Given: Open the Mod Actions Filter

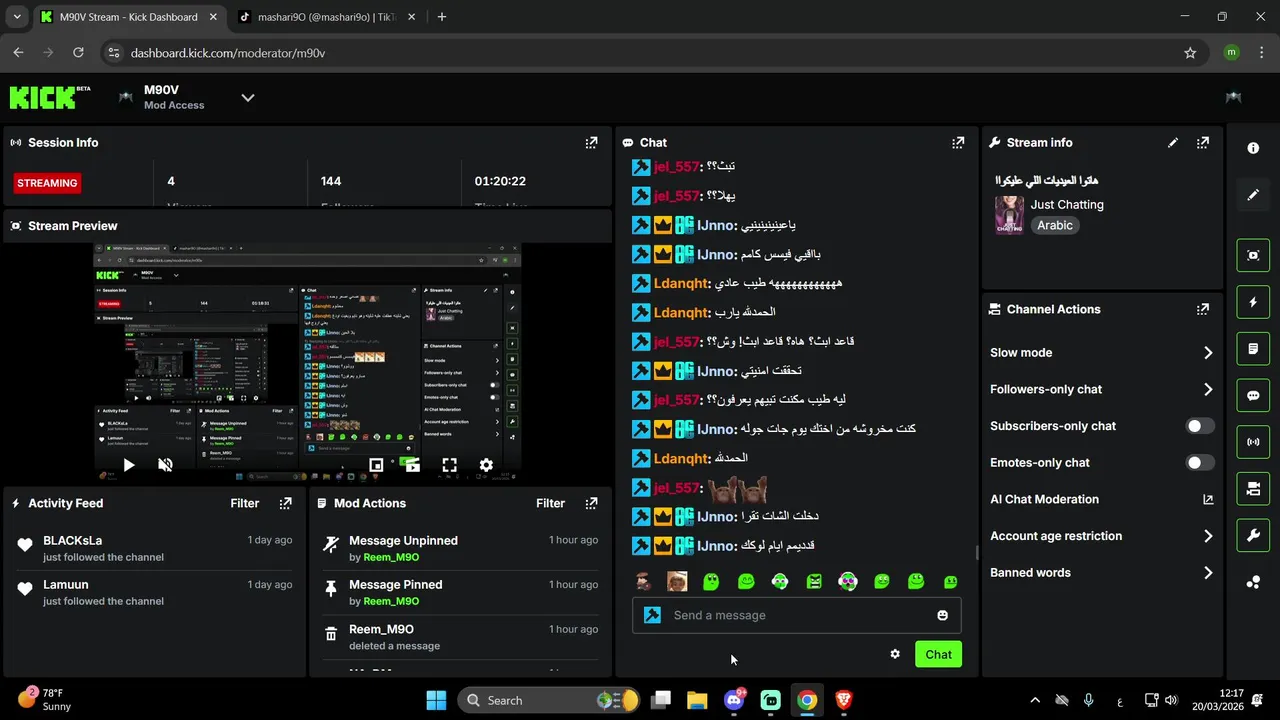Looking at the screenshot, I should [x=550, y=504].
